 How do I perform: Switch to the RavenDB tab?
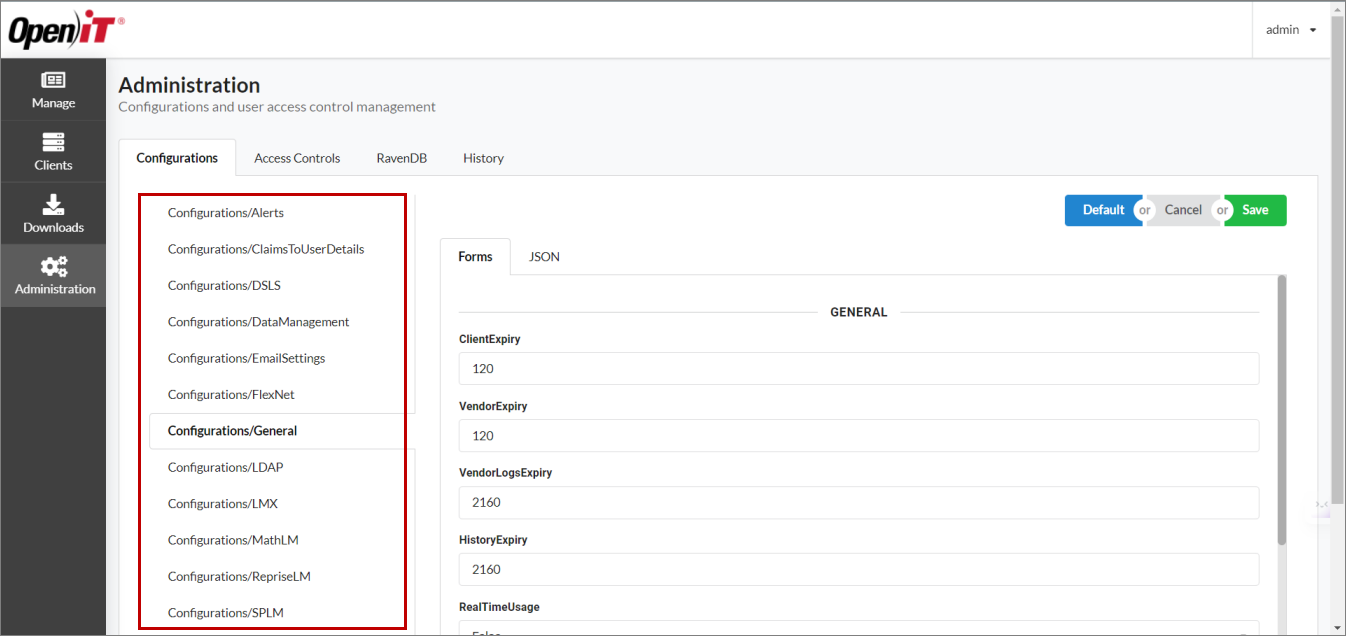point(402,158)
